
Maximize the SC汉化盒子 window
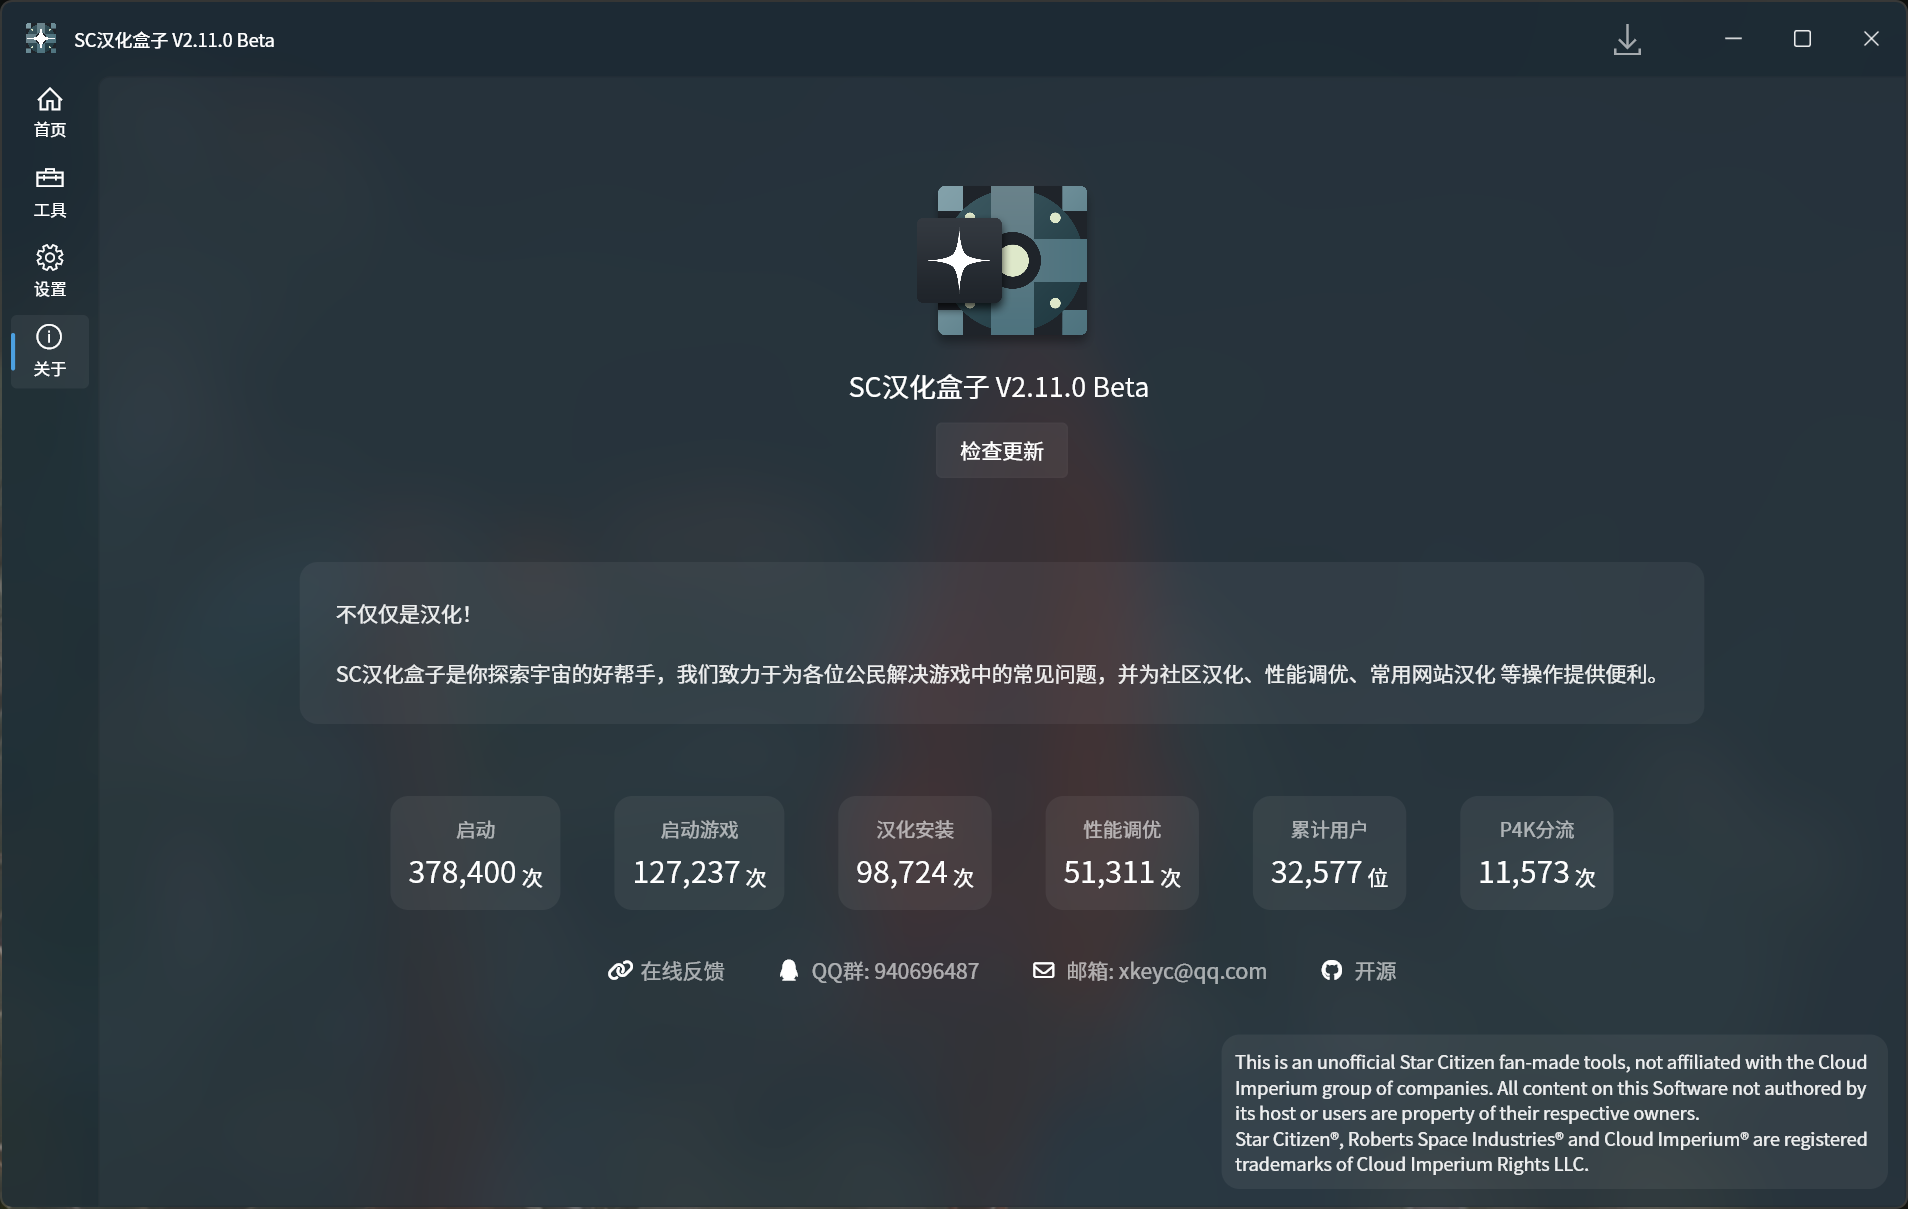(x=1802, y=39)
